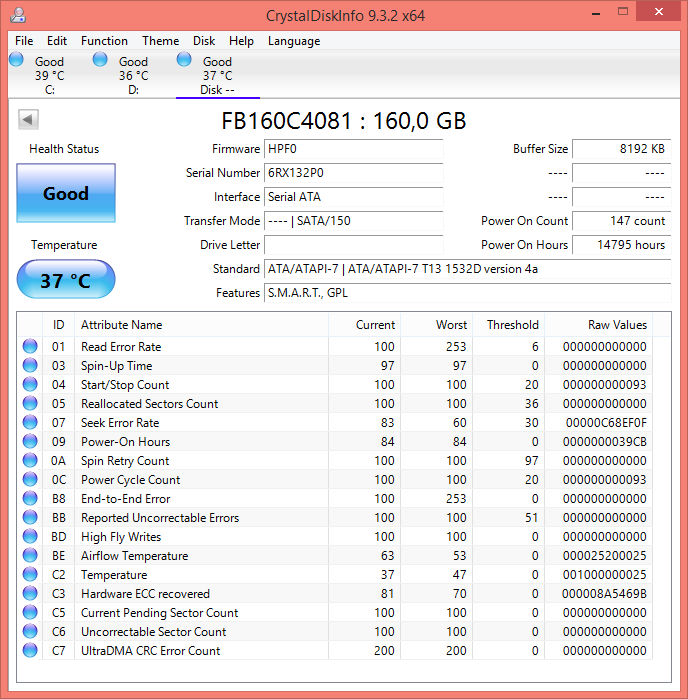688x699 pixels.
Task: Open the Edit menu
Action: click(57, 41)
